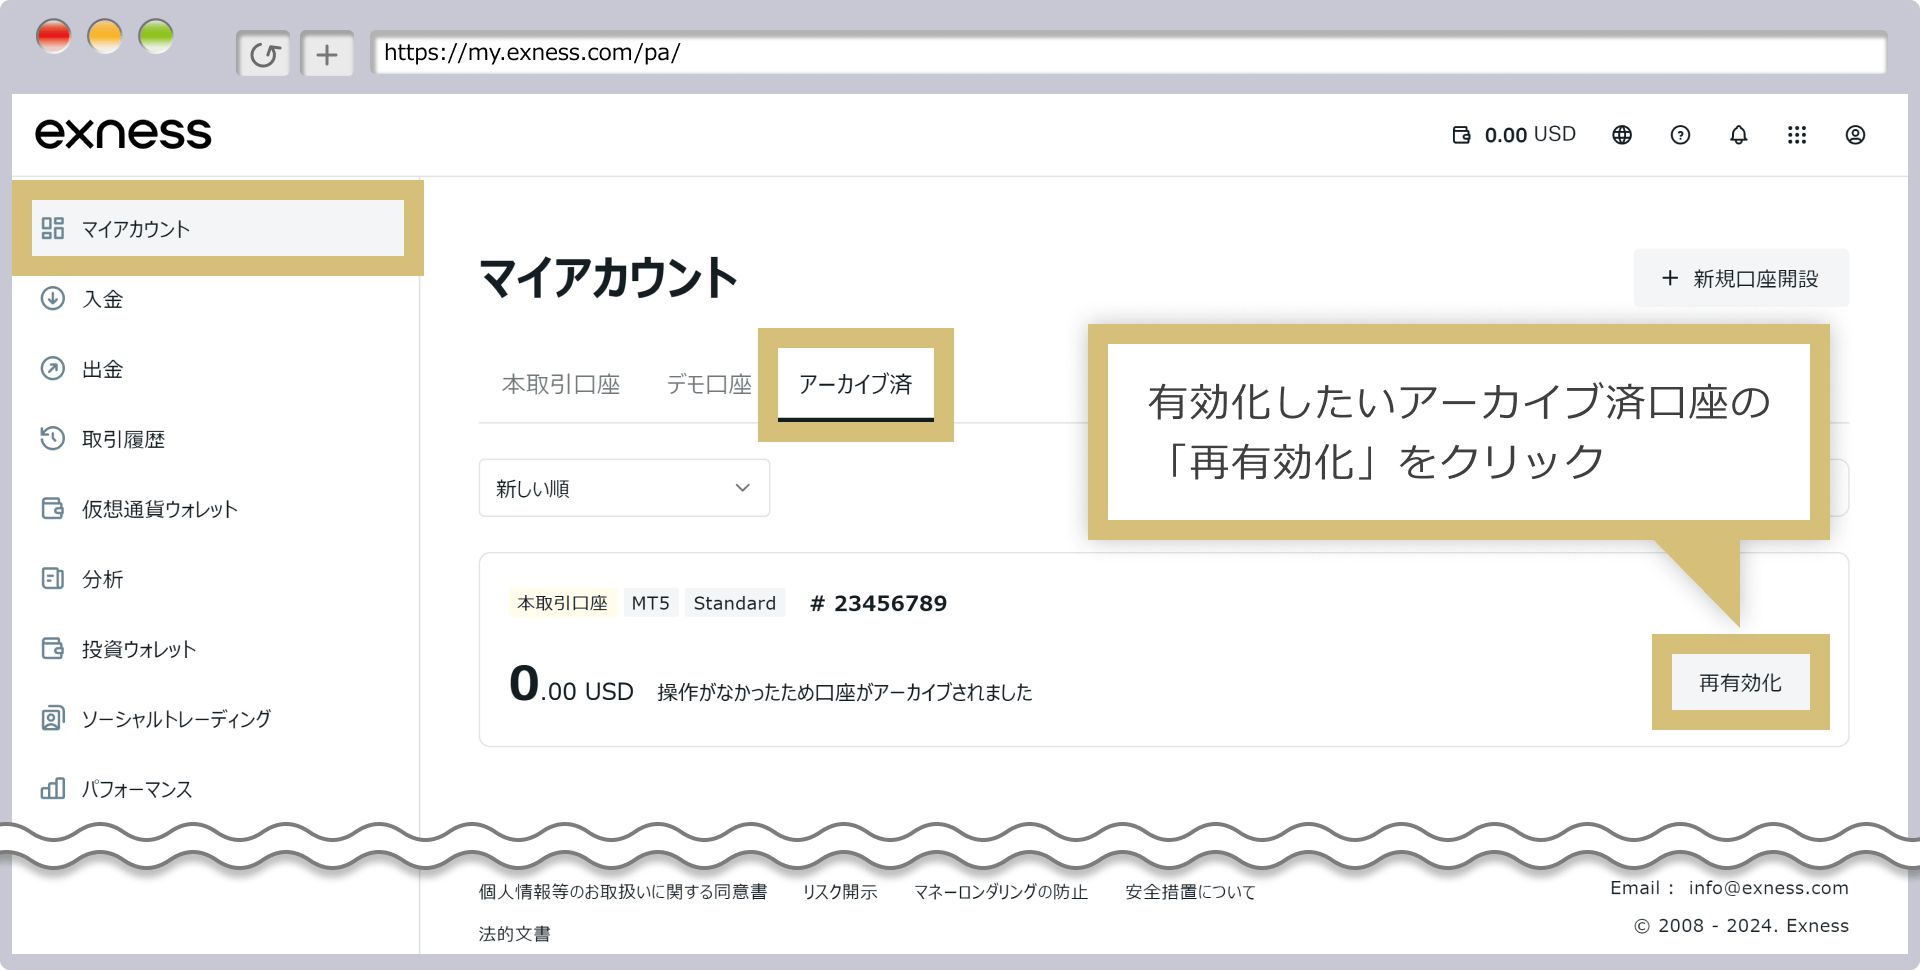Click the 新規口座開設 button
This screenshot has height=970, width=1920.
tap(1741, 278)
